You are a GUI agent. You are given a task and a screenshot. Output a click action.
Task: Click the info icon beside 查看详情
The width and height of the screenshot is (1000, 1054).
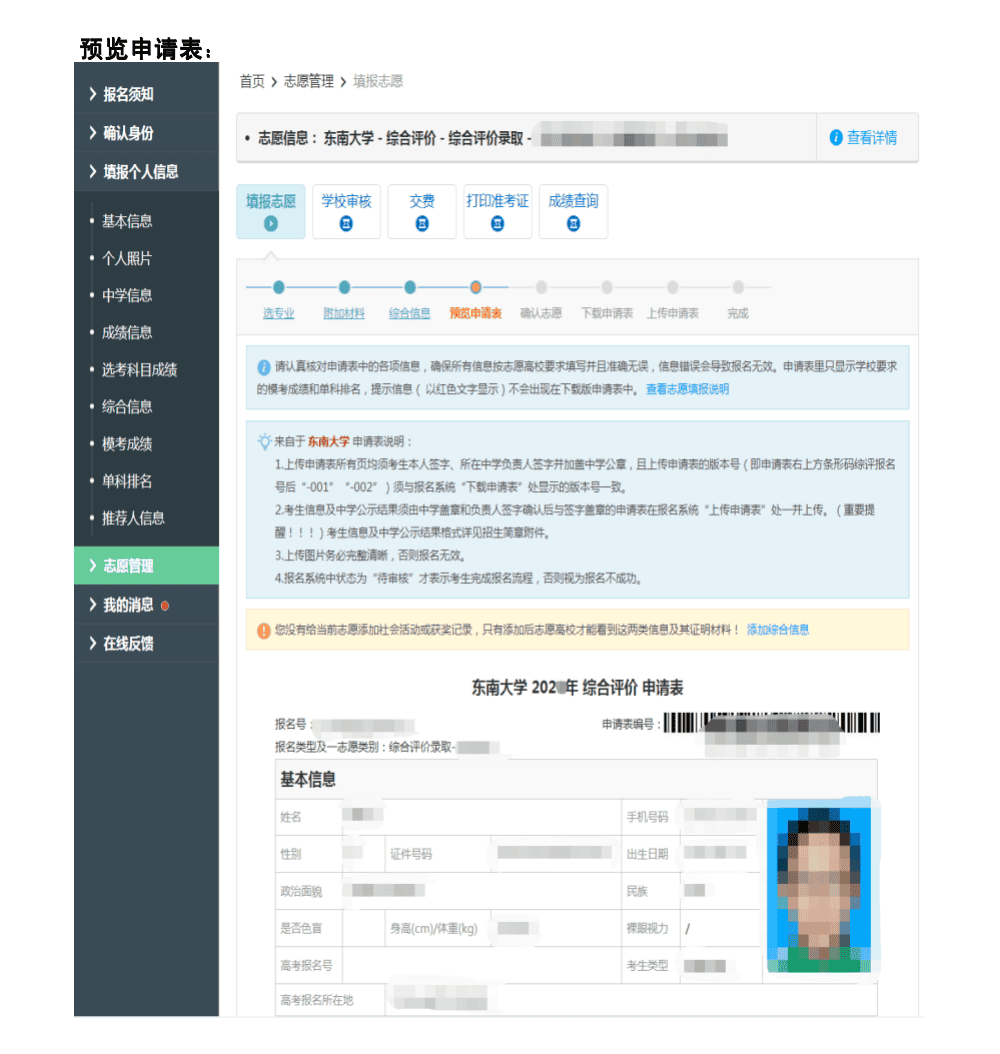[x=836, y=138]
